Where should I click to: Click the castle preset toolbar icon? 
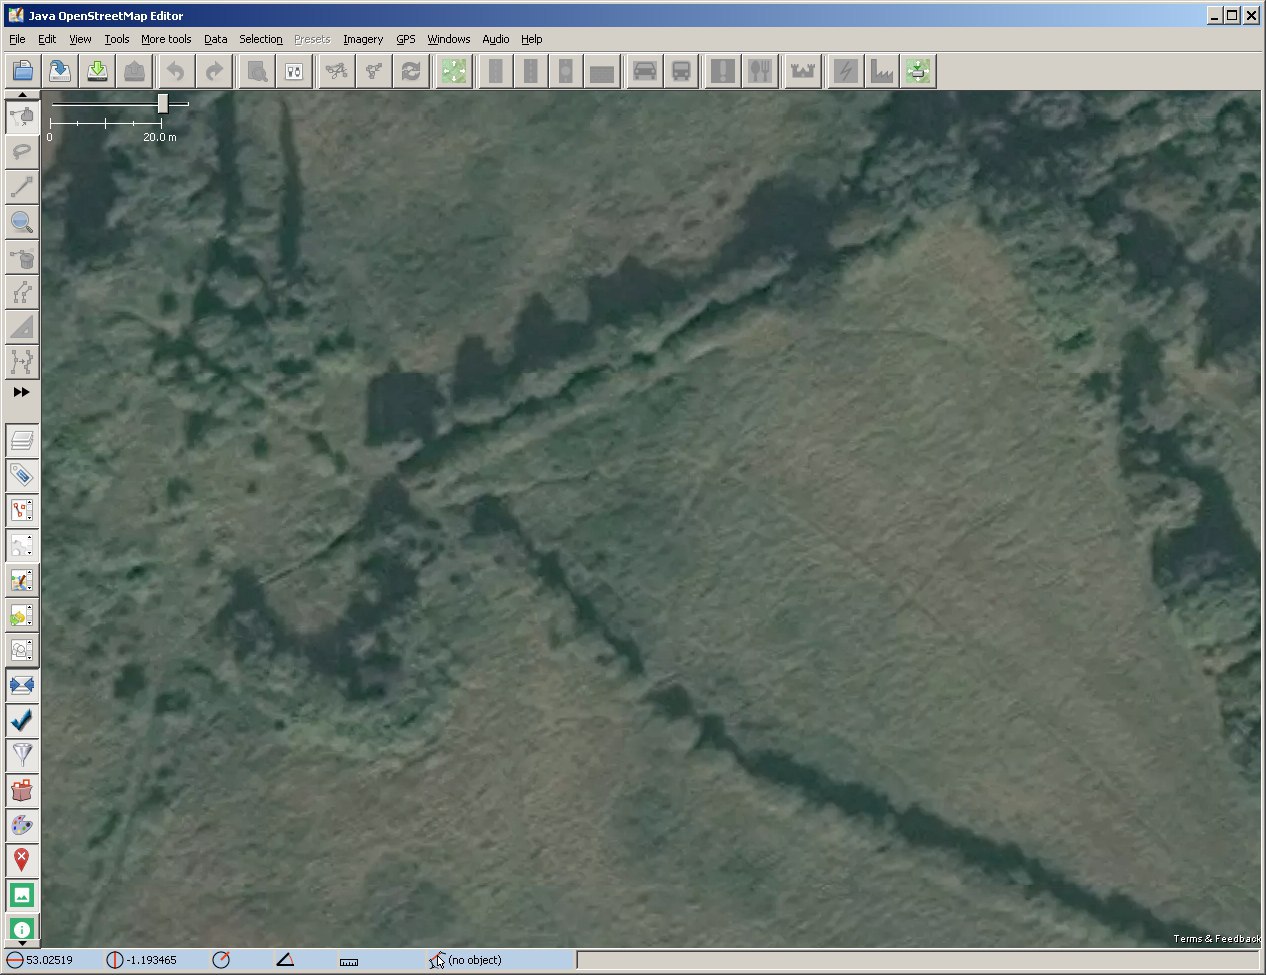point(803,71)
